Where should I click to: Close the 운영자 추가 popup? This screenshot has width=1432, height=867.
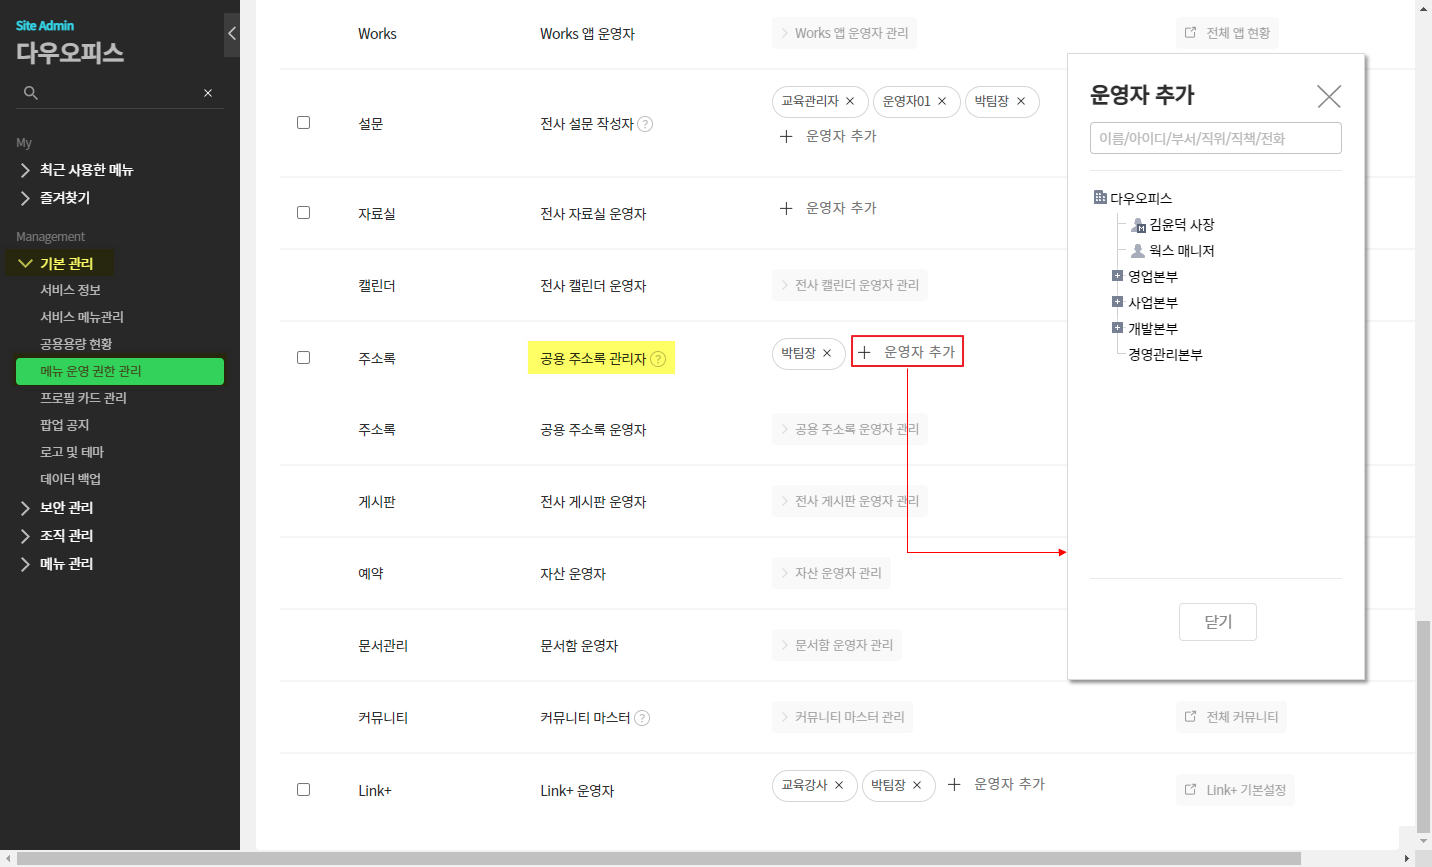[x=1329, y=96]
